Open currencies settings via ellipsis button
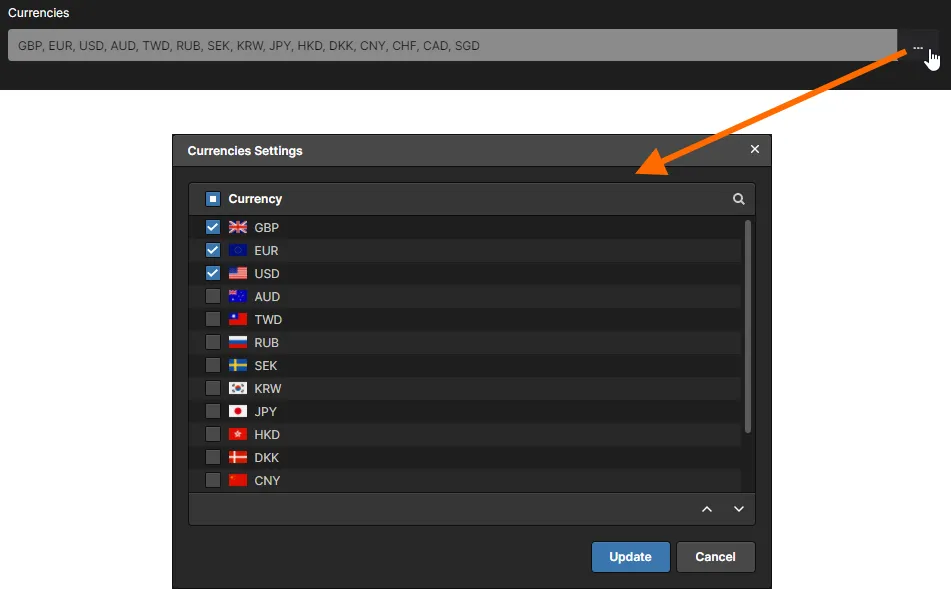Viewport: 951px width, 589px height. [x=918, y=47]
